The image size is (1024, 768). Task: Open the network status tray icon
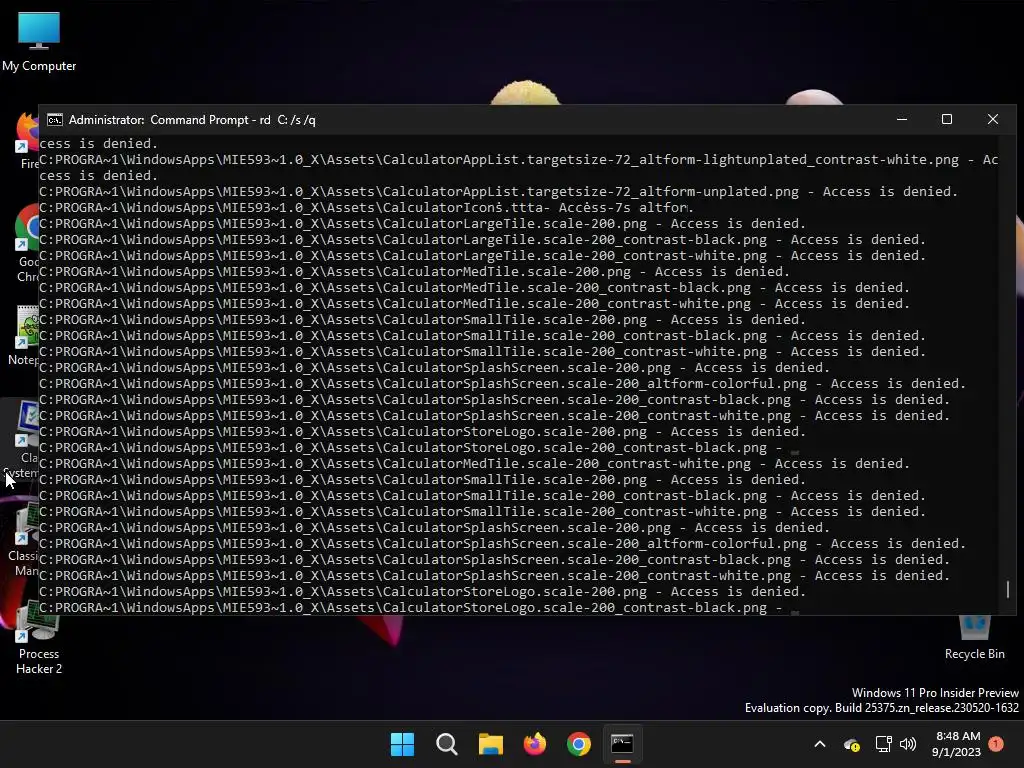[883, 744]
